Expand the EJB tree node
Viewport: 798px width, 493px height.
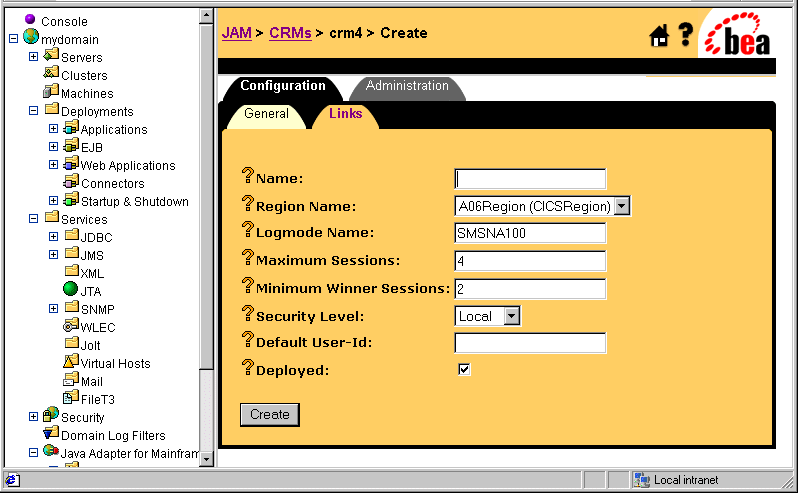(x=53, y=147)
